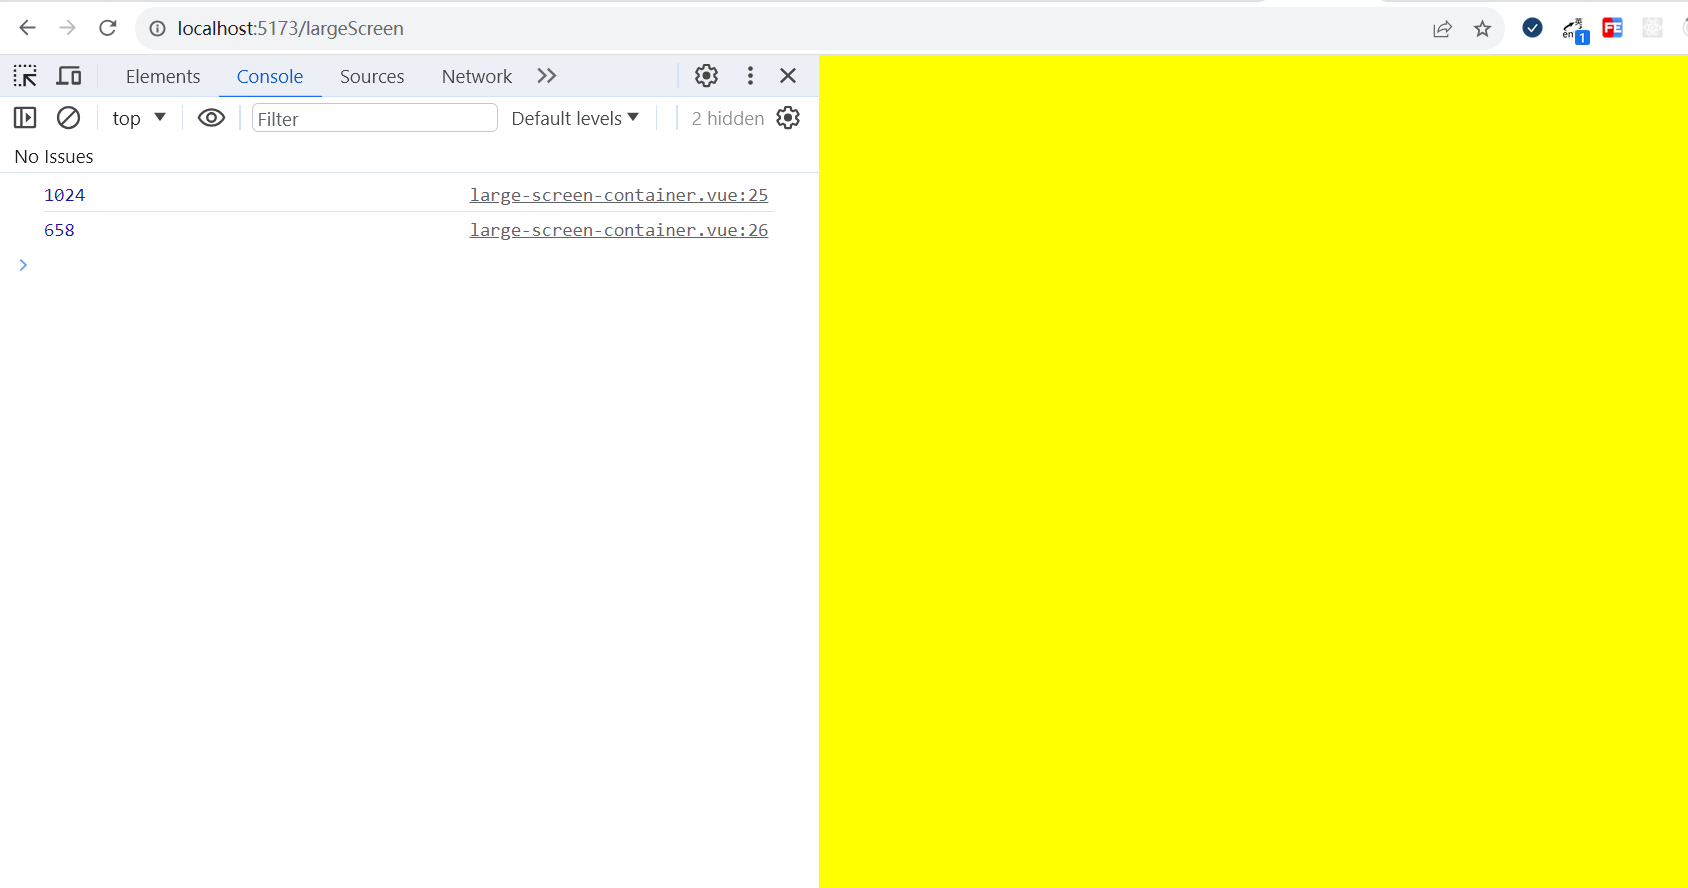
Task: Create a live expression with eye icon
Action: [x=211, y=118]
